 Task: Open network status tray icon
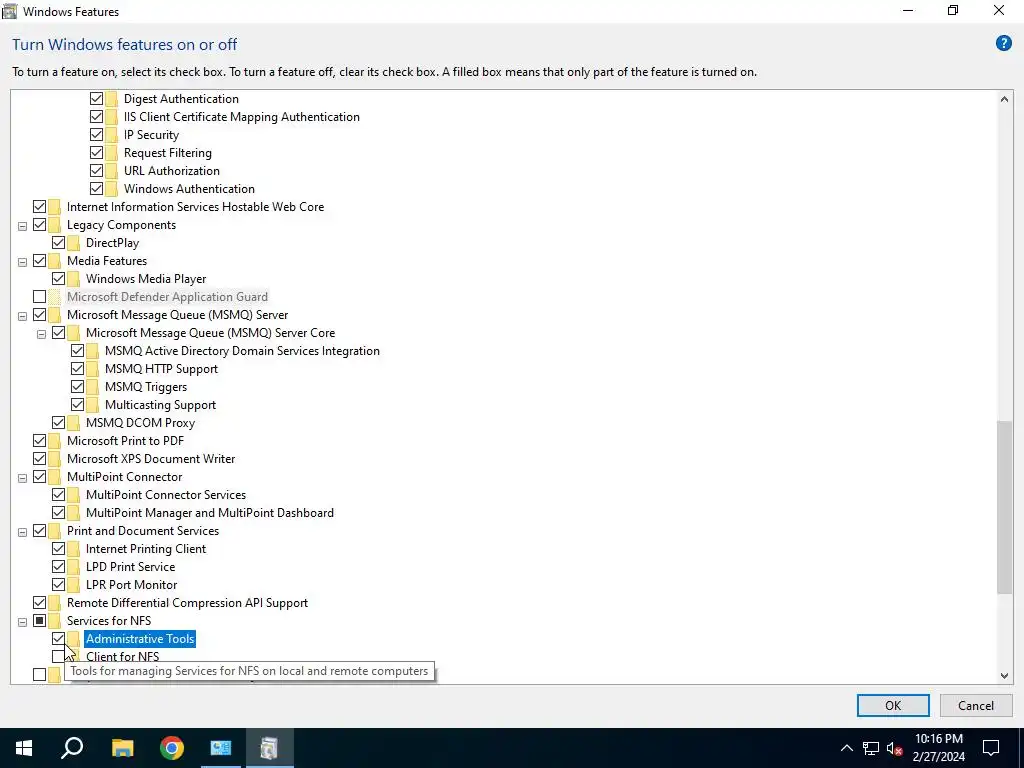point(871,748)
